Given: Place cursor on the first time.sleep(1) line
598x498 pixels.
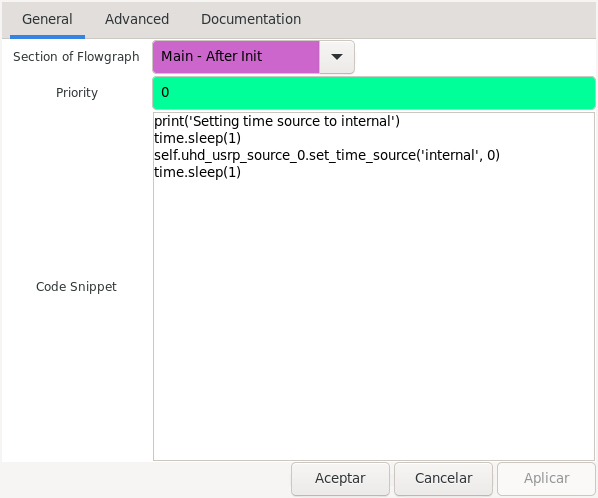Looking at the screenshot, I should click(198, 138).
